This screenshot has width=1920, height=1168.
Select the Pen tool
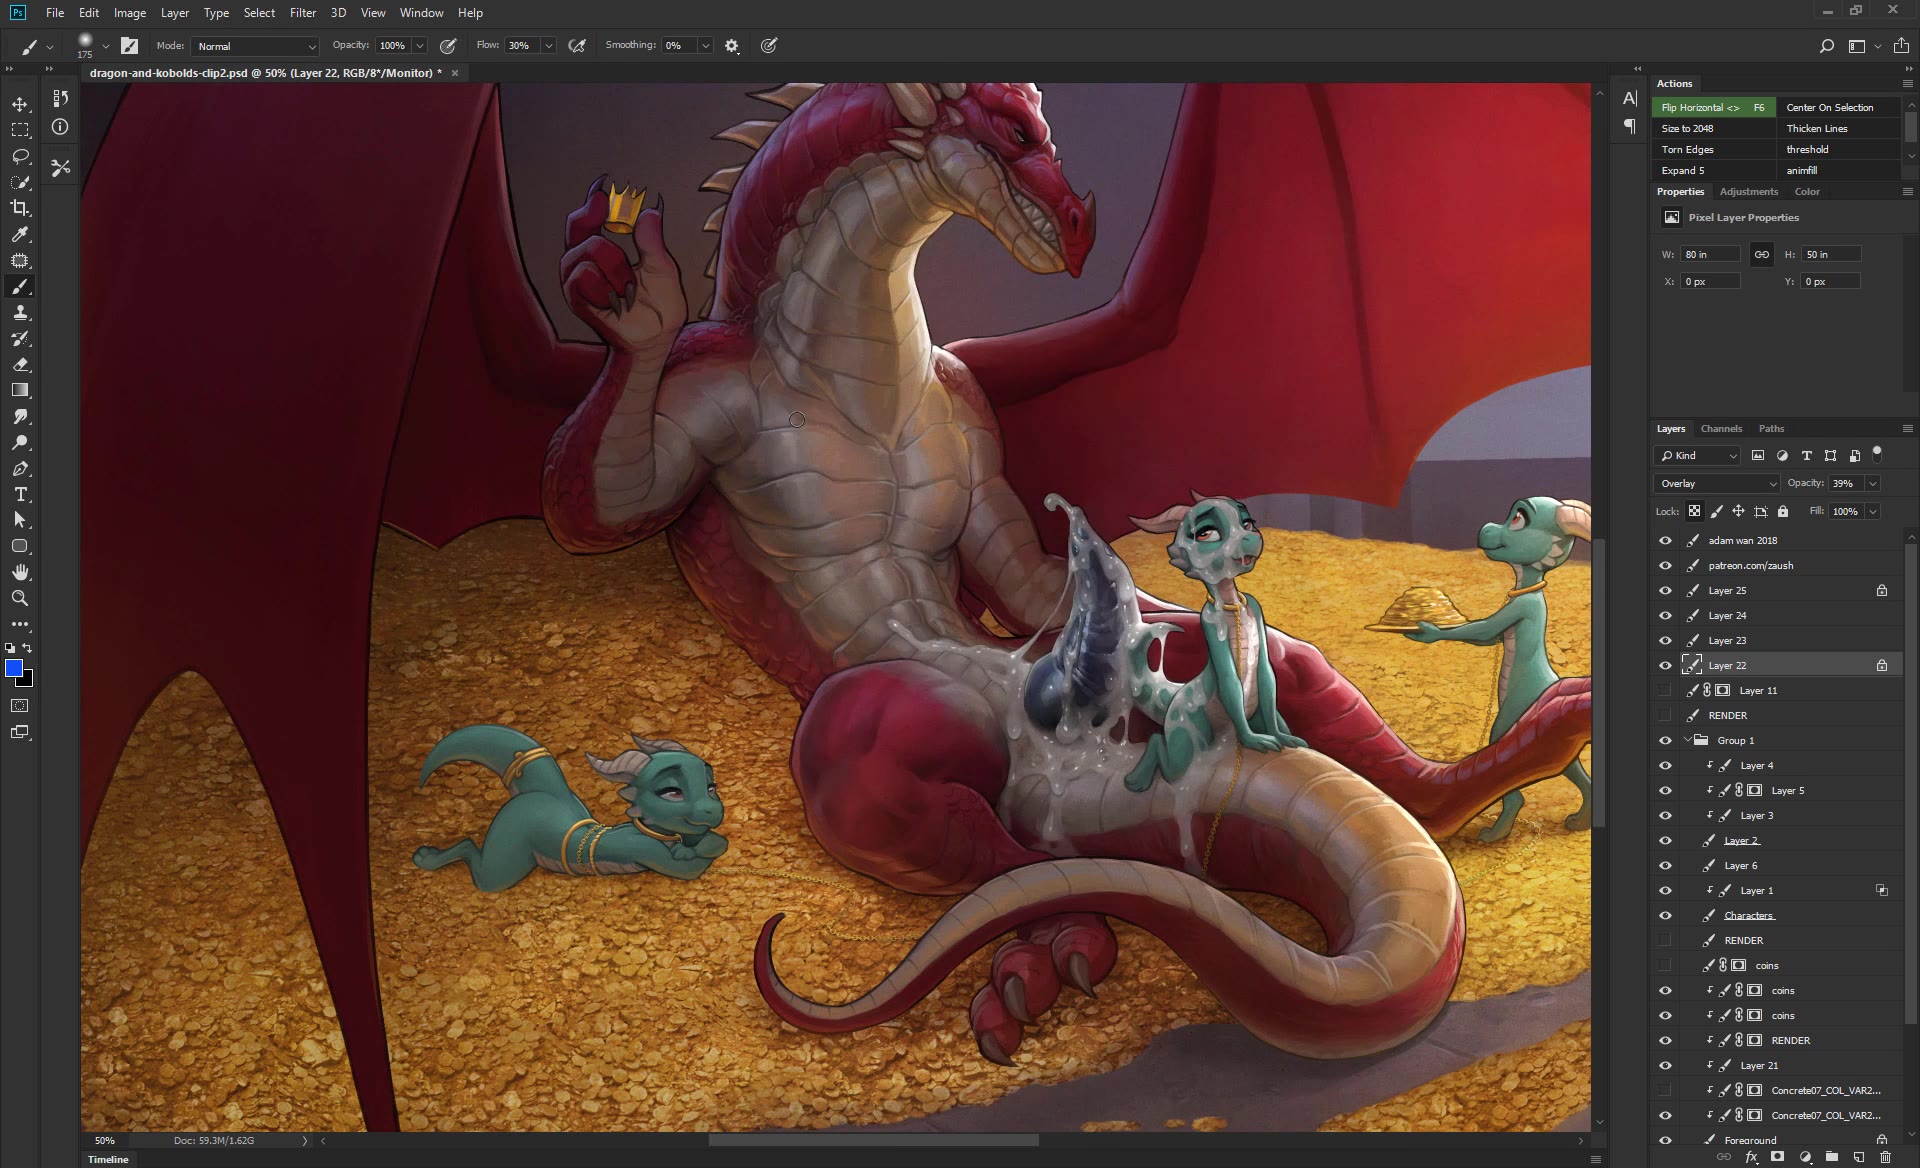coord(20,469)
